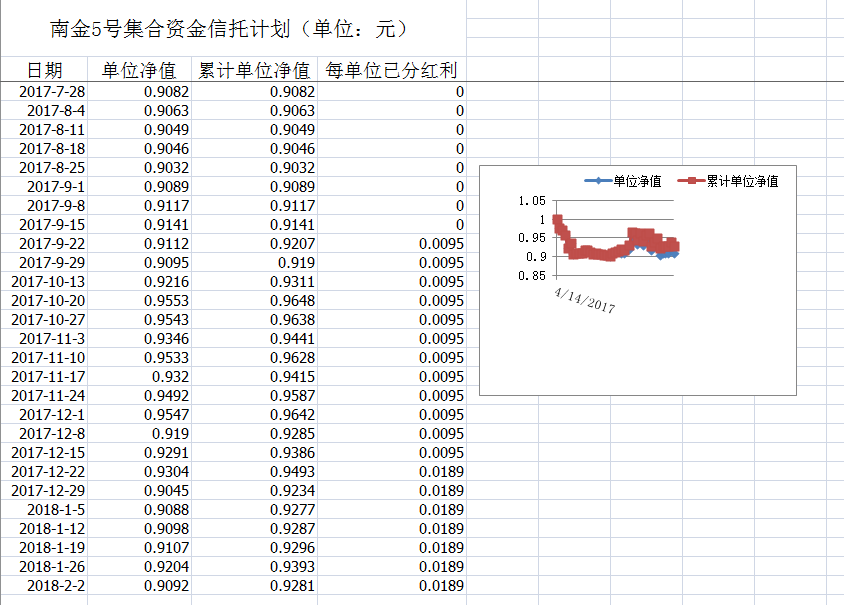Select the 每单位已分红利 column header cell
Screen dimensions: 844x605
(x=391, y=70)
